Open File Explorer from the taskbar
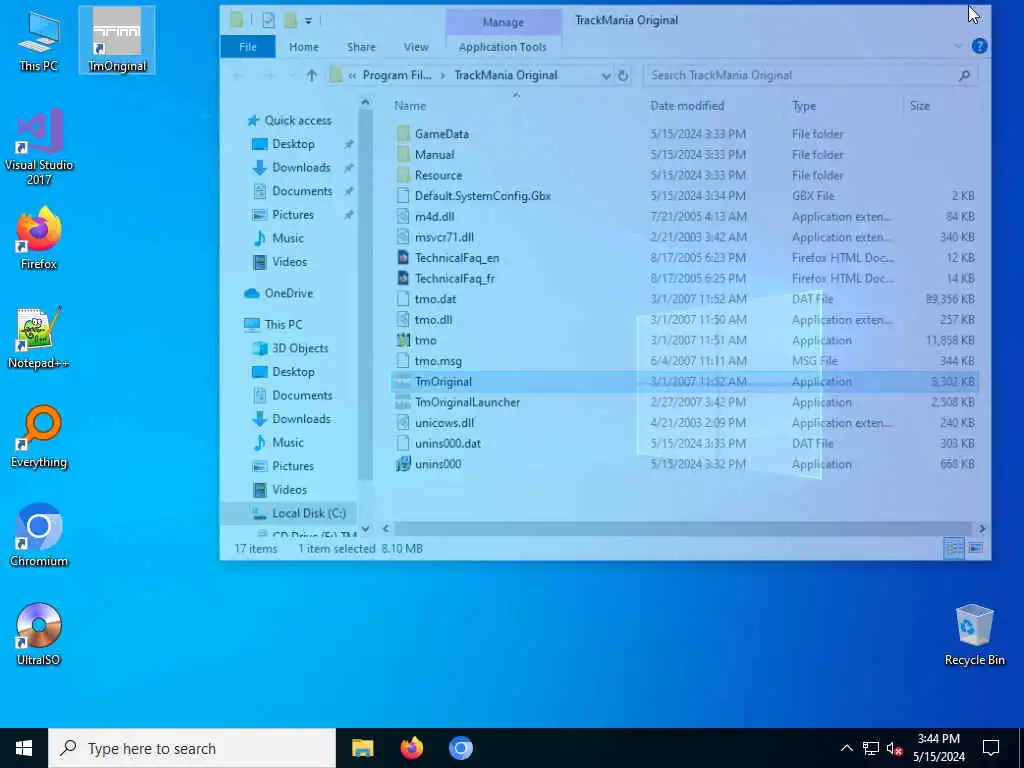1024x768 pixels. (x=362, y=748)
